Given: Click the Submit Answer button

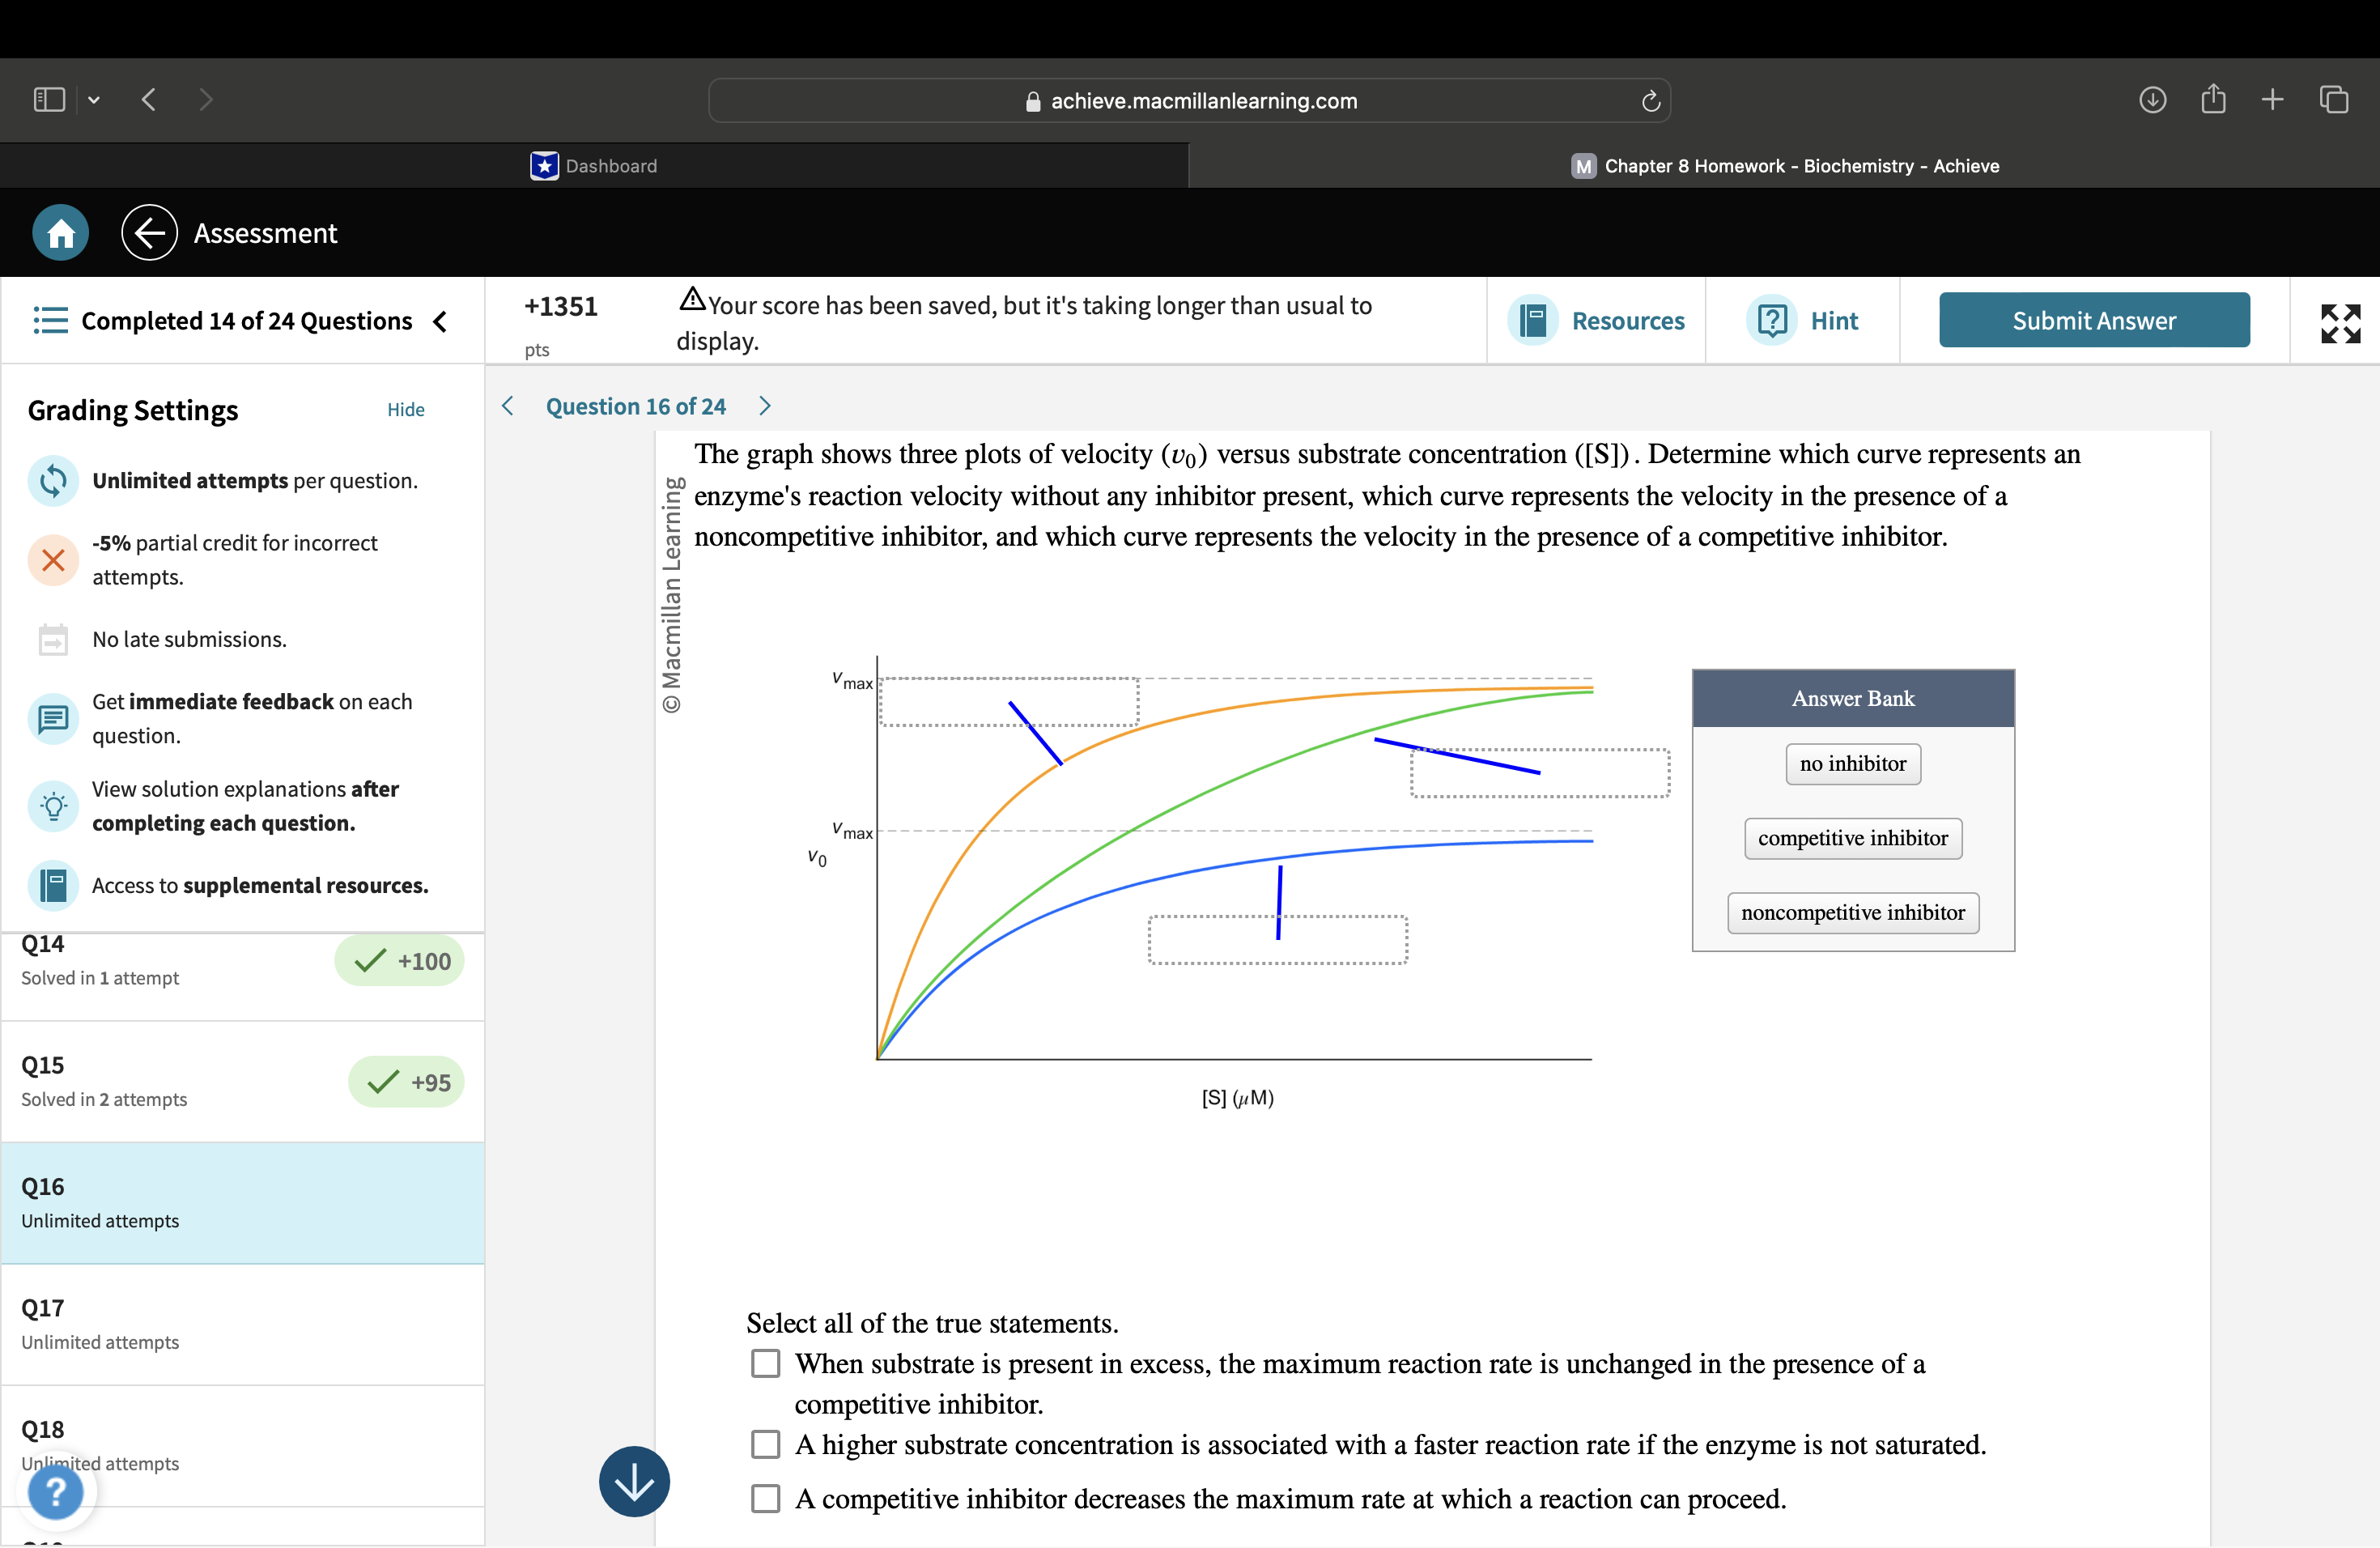Looking at the screenshot, I should point(2093,321).
